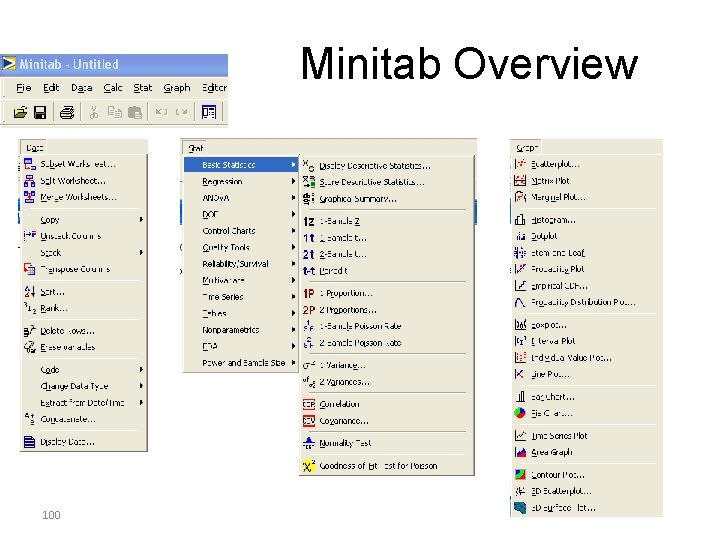Click the Paired t icon

click(309, 271)
